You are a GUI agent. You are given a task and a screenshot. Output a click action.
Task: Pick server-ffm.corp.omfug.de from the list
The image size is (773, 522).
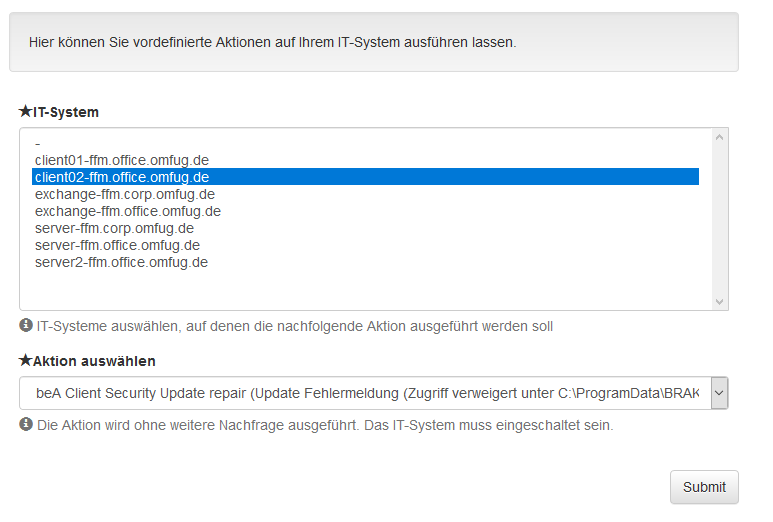click(365, 228)
